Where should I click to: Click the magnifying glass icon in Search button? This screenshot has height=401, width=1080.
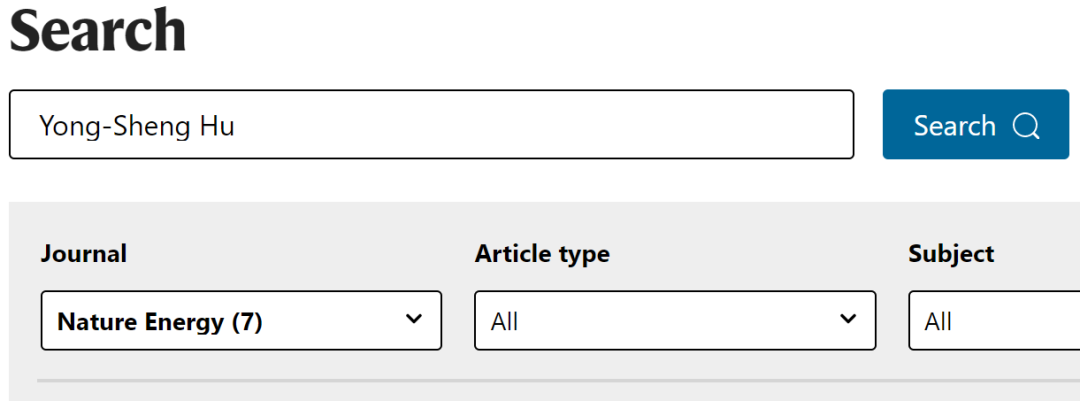1026,126
